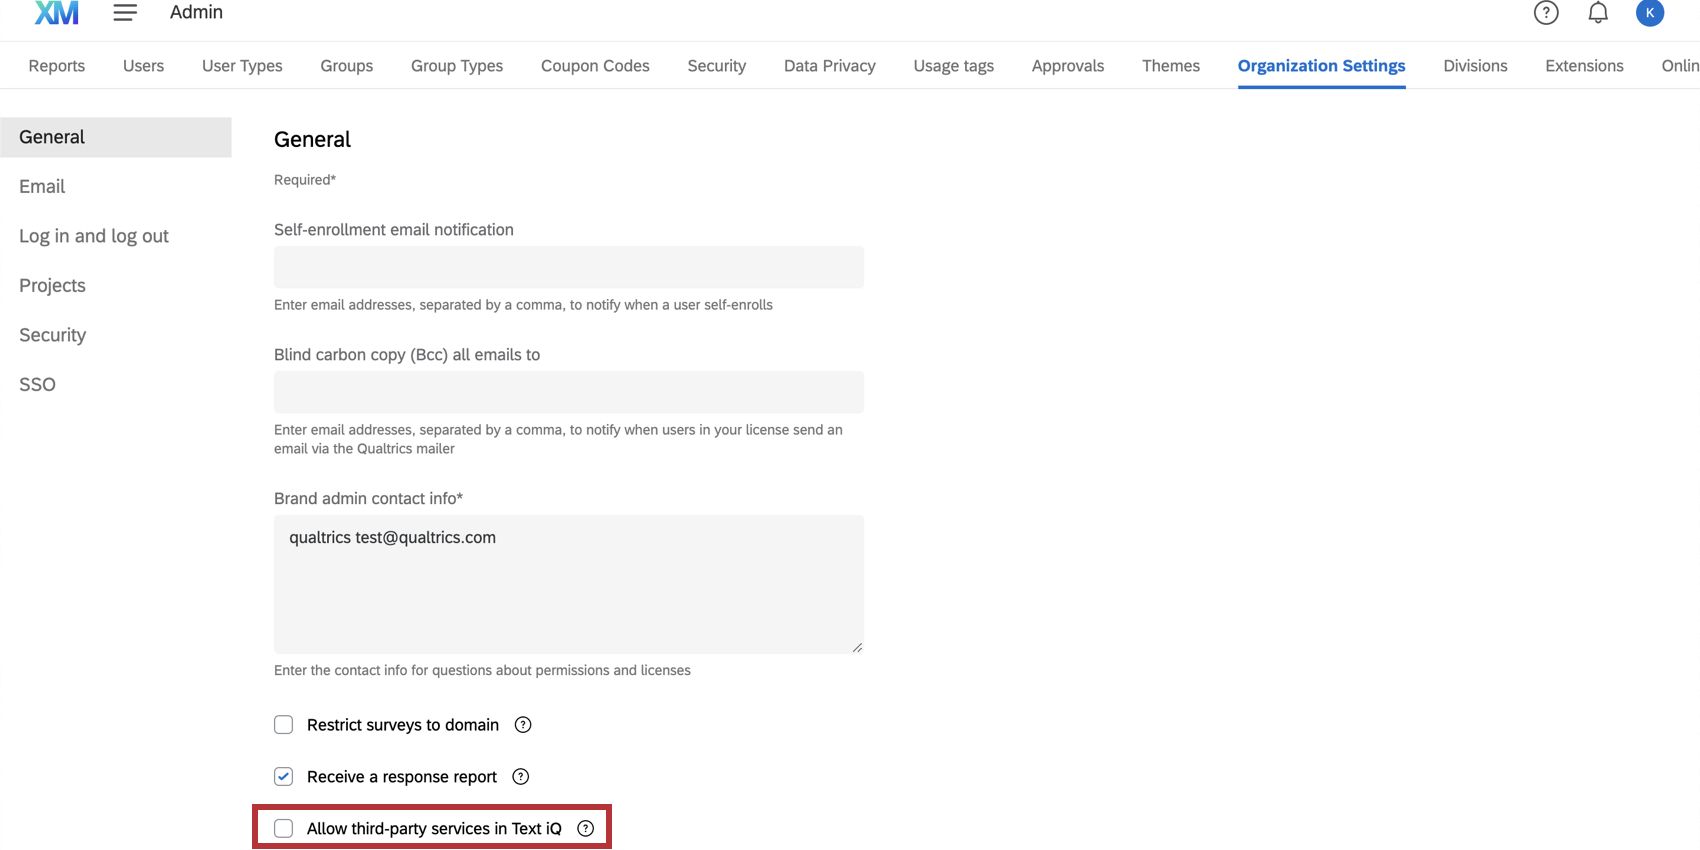Check Allow third-party services in Text iQ

[x=284, y=828]
